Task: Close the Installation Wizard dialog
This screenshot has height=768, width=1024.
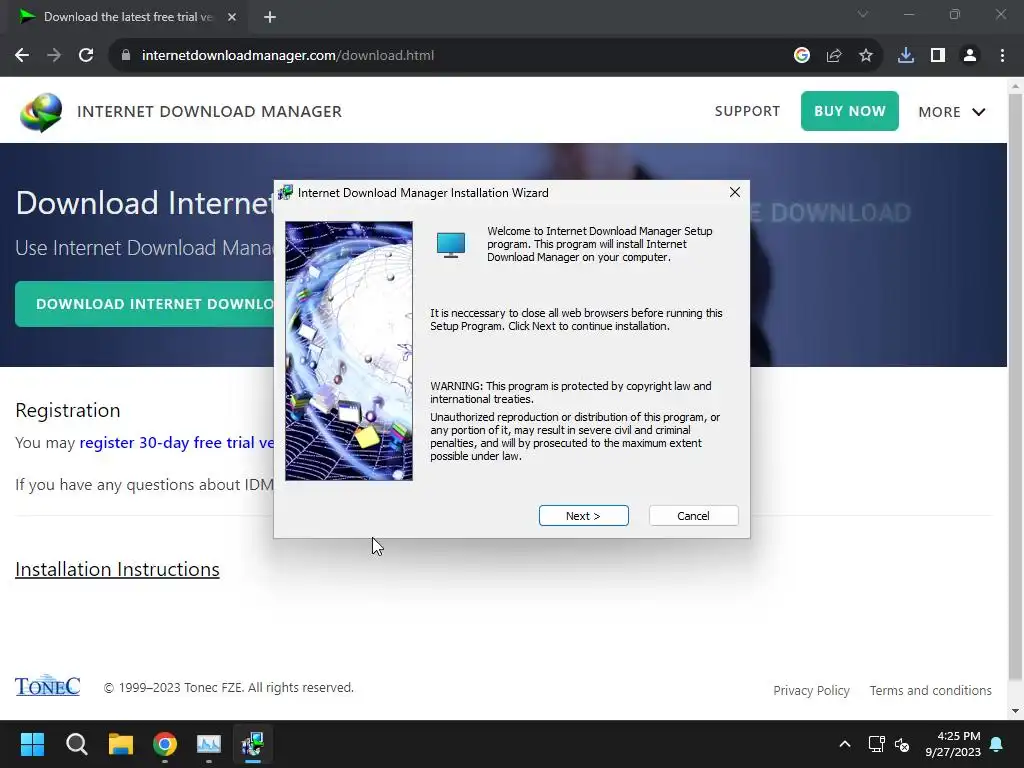Action: click(735, 192)
